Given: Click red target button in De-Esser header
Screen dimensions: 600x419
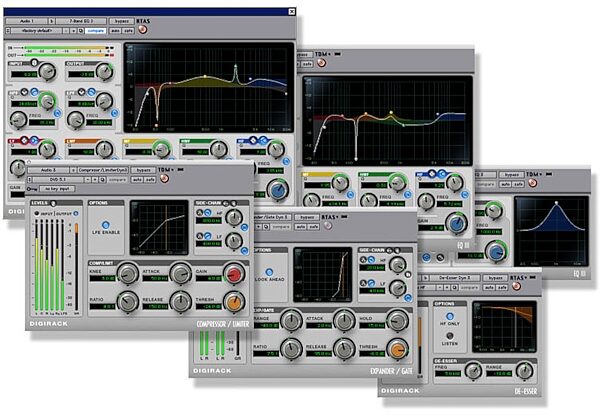Looking at the screenshot, I should (516, 286).
